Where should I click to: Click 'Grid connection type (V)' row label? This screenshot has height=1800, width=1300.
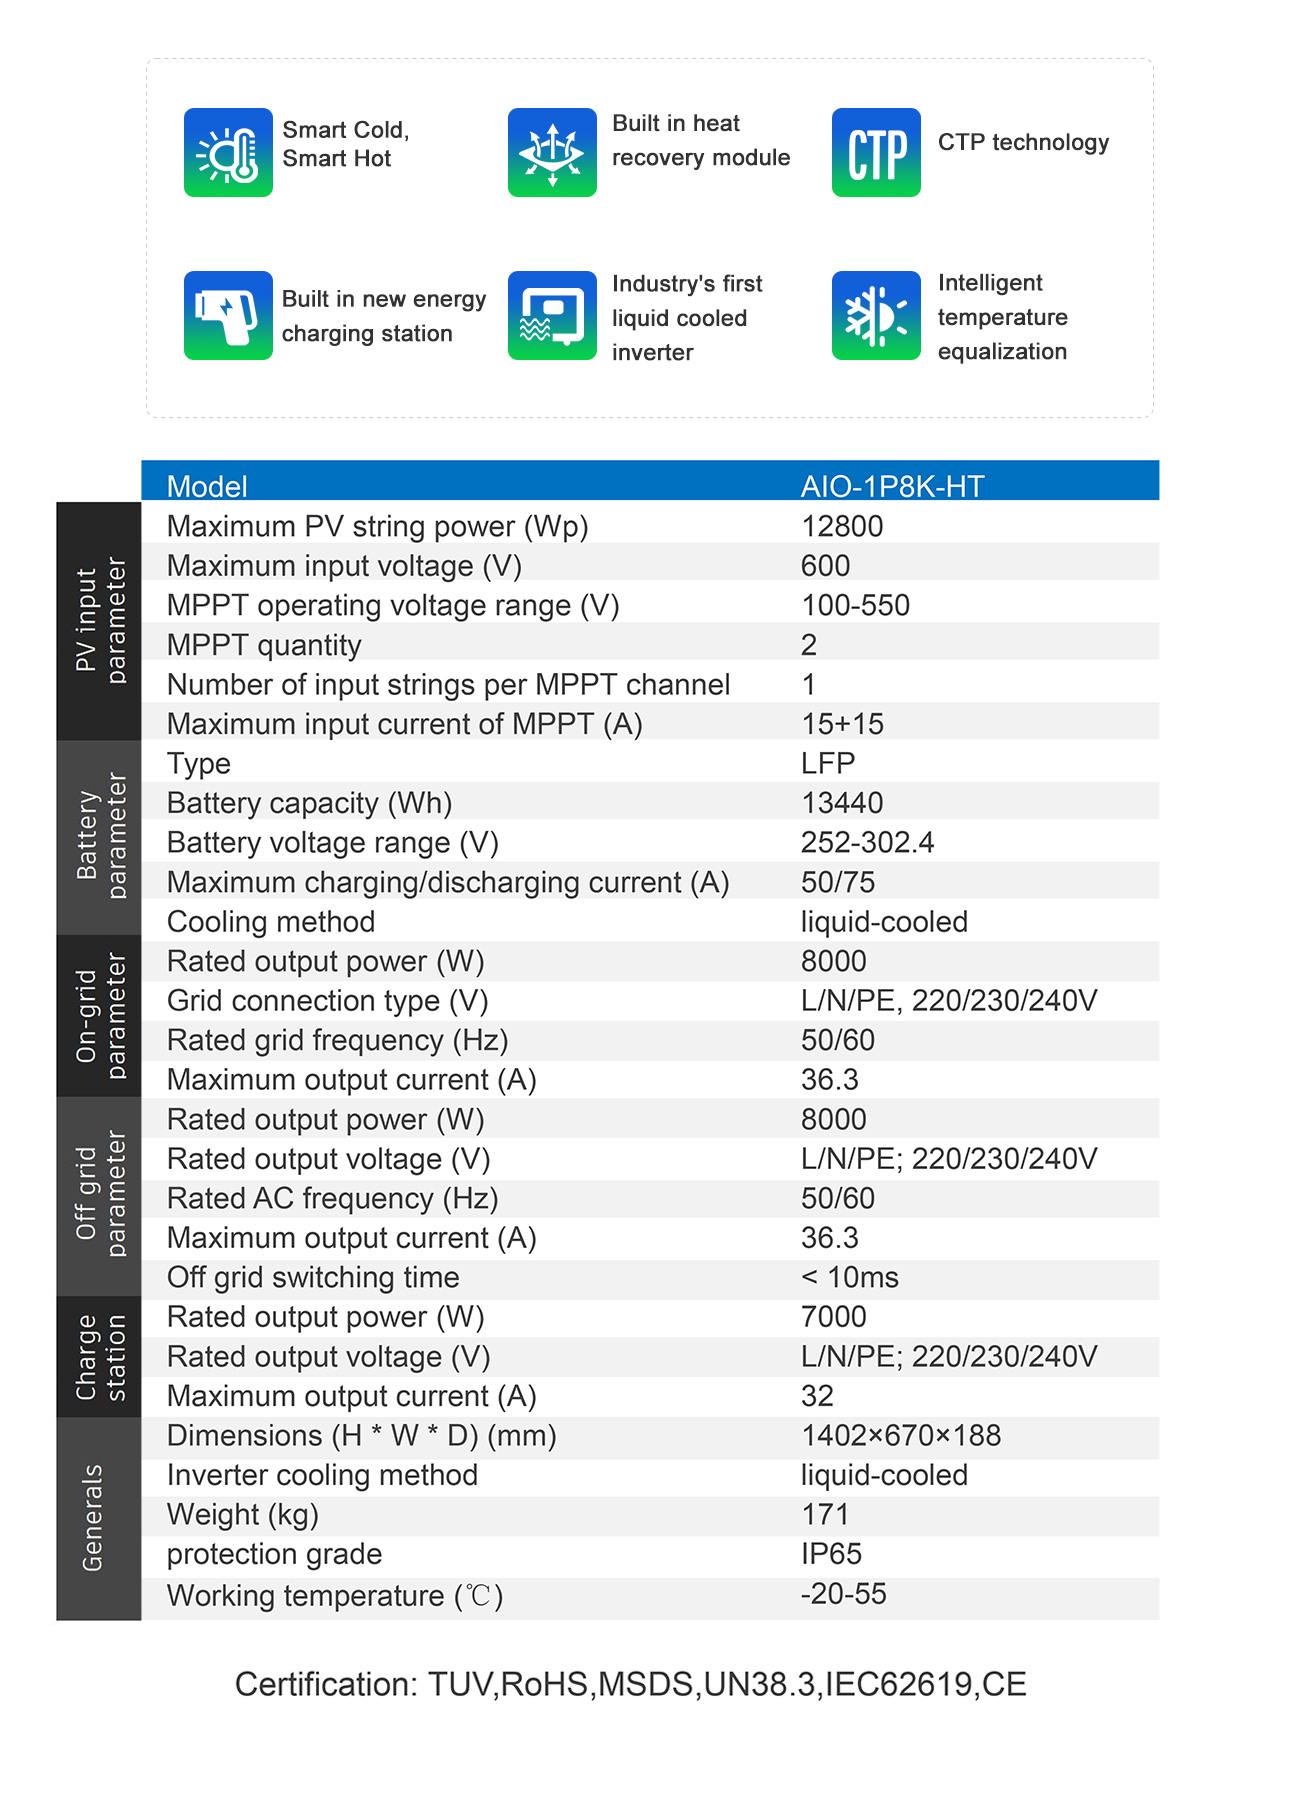click(328, 1001)
